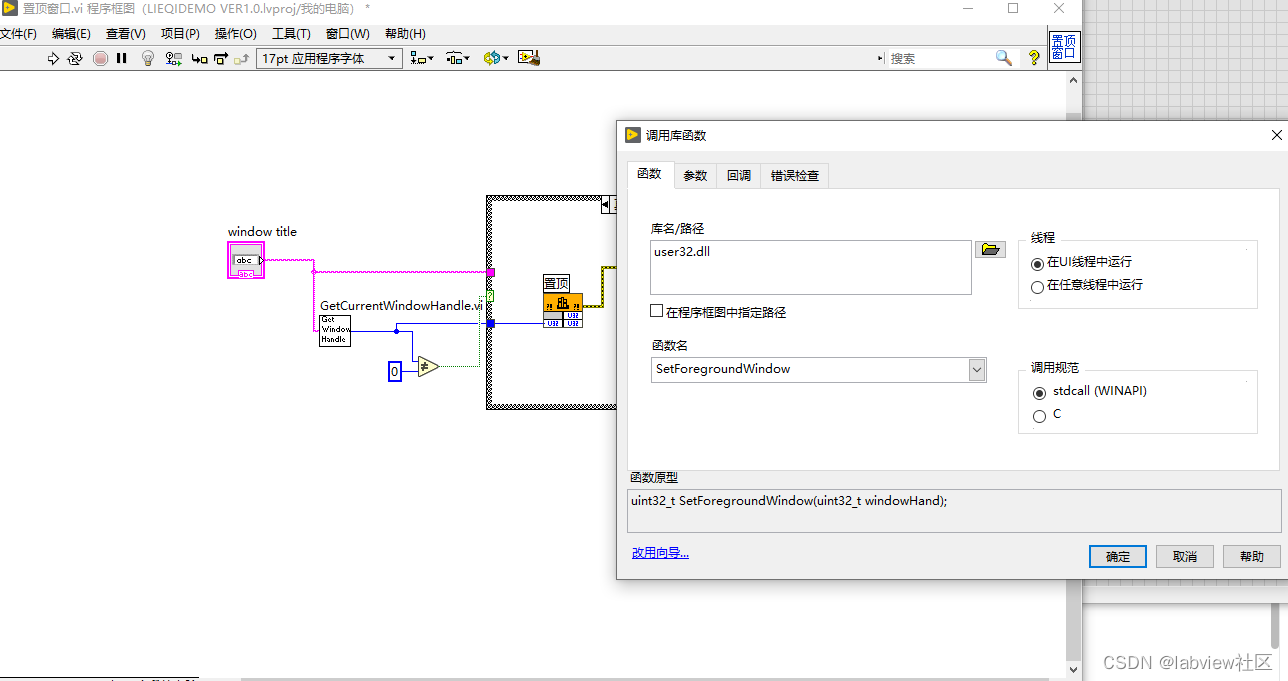Run the VI with the run arrow
The height and width of the screenshot is (681, 1288).
(x=53, y=58)
